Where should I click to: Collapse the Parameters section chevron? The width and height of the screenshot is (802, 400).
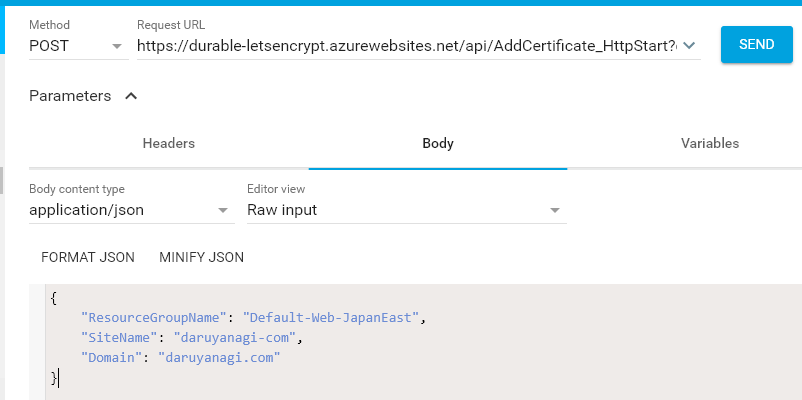(131, 96)
